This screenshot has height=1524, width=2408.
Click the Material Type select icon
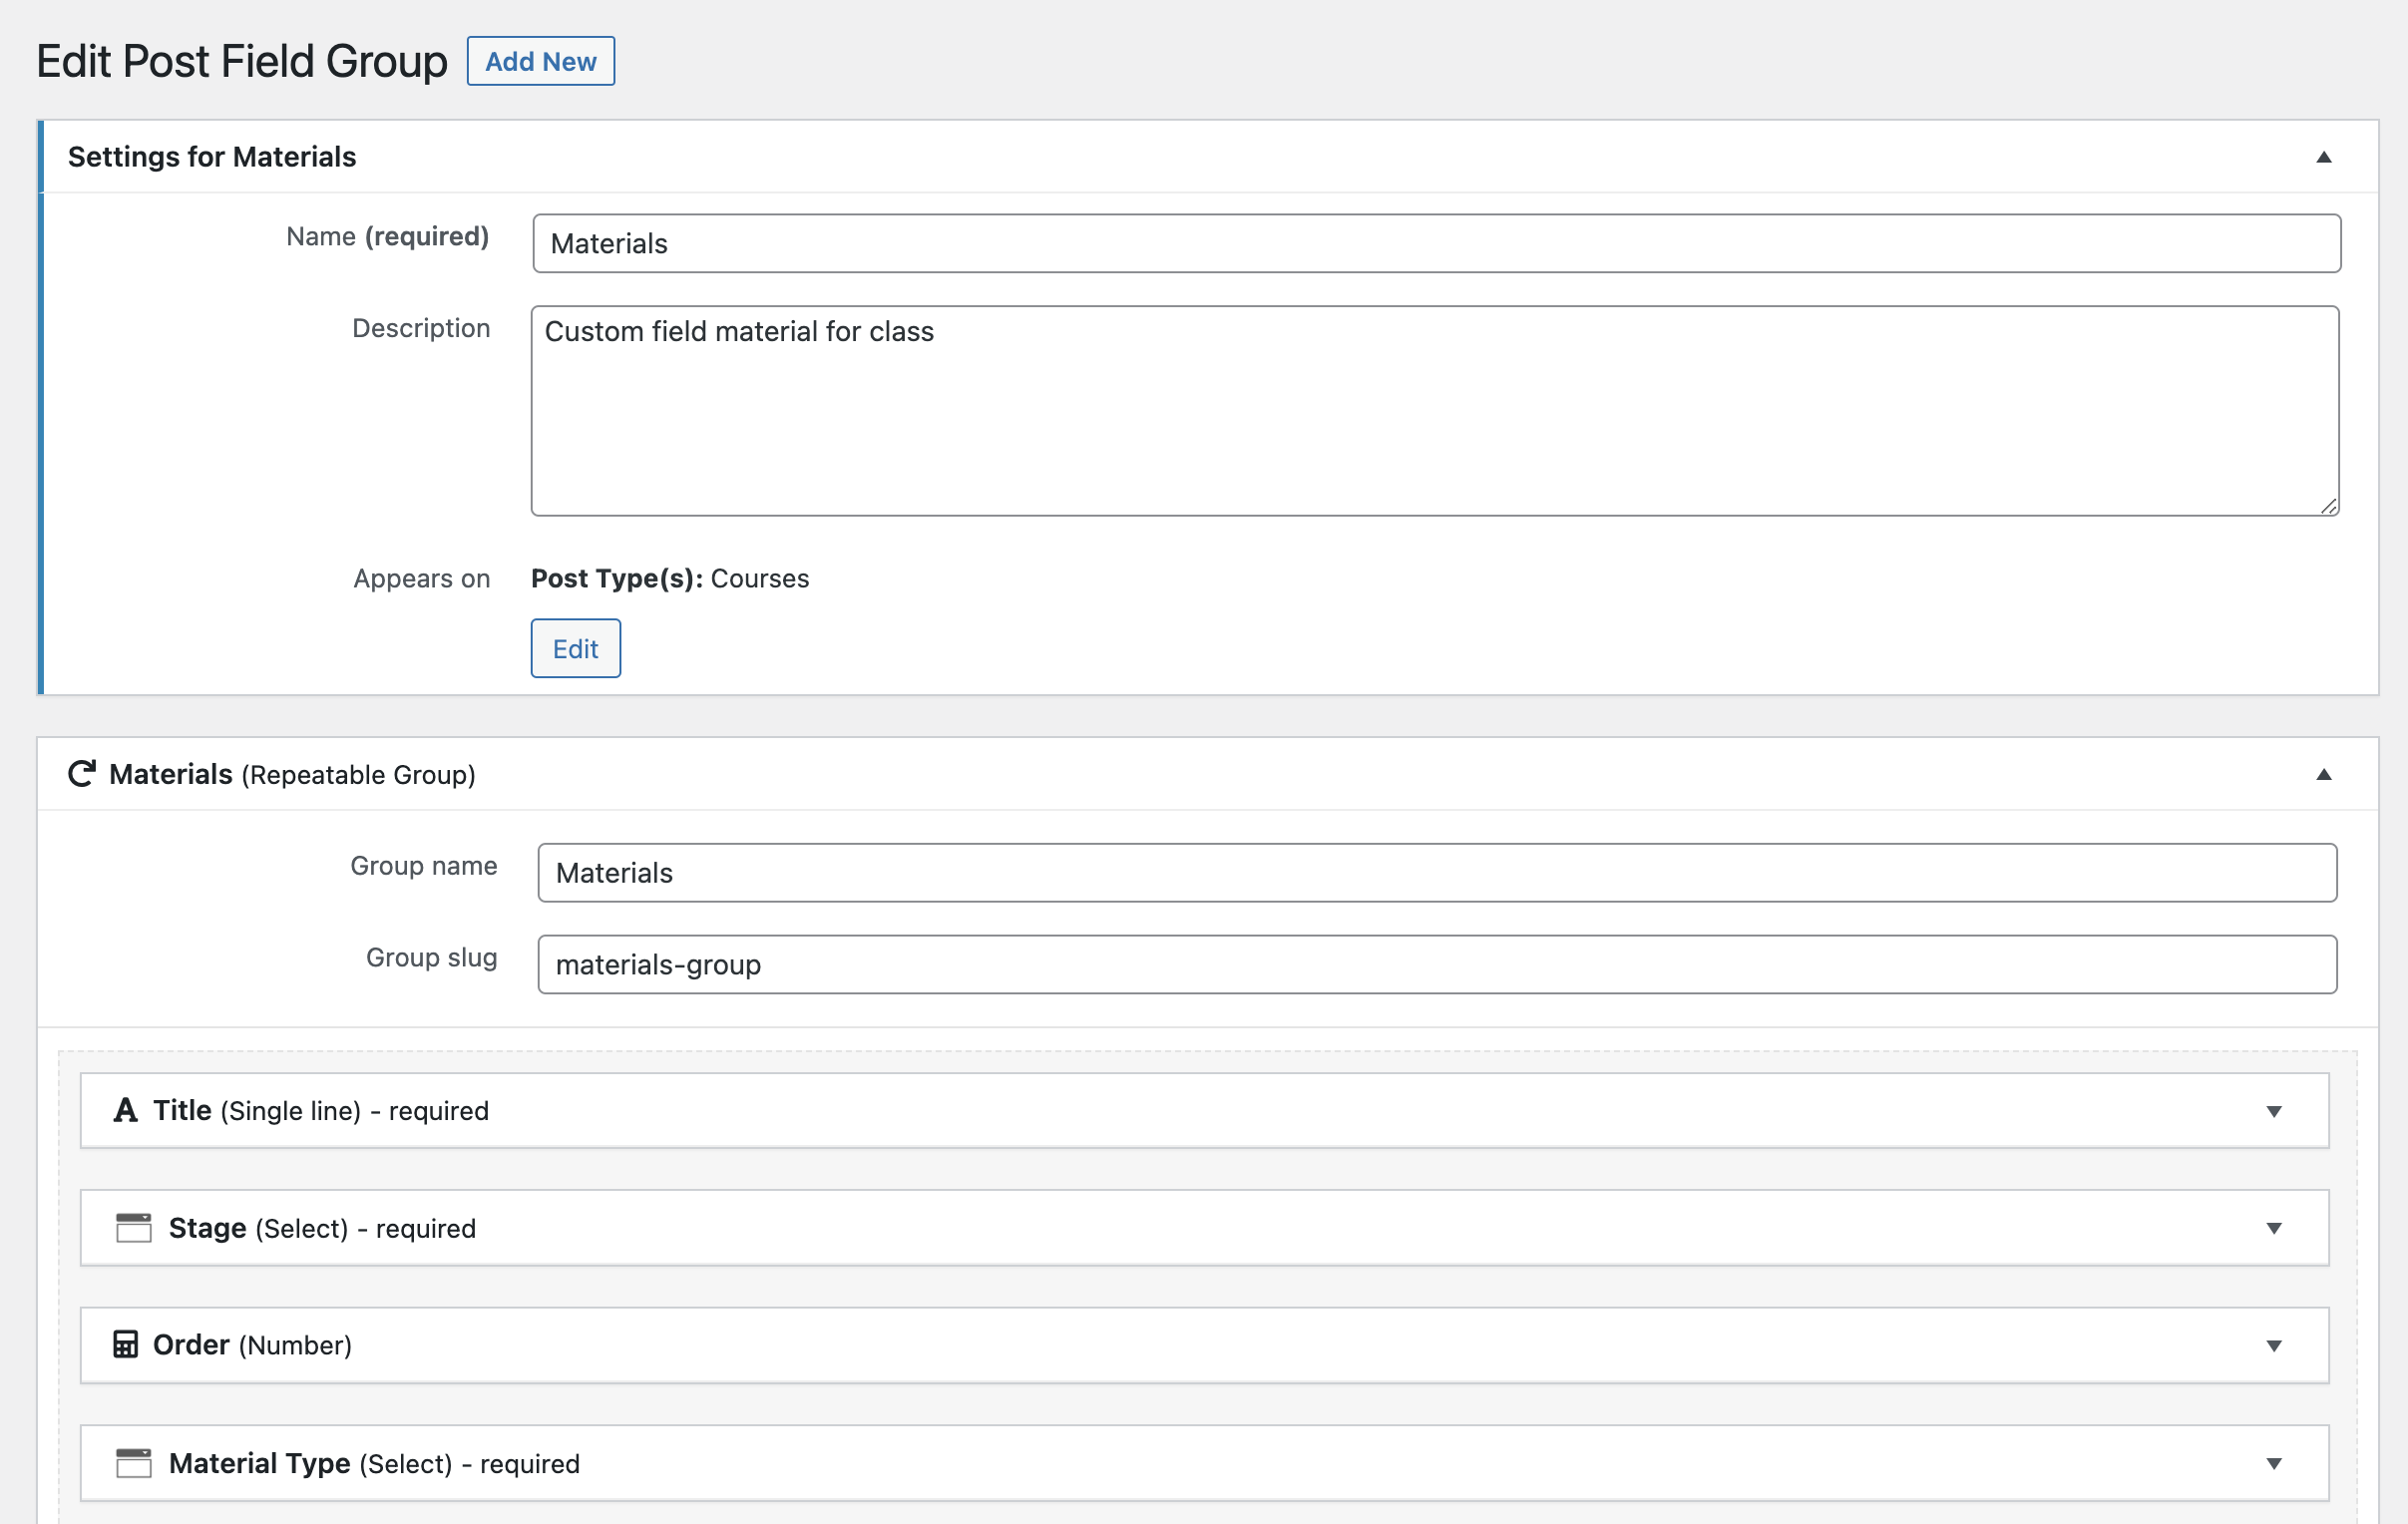coord(133,1462)
